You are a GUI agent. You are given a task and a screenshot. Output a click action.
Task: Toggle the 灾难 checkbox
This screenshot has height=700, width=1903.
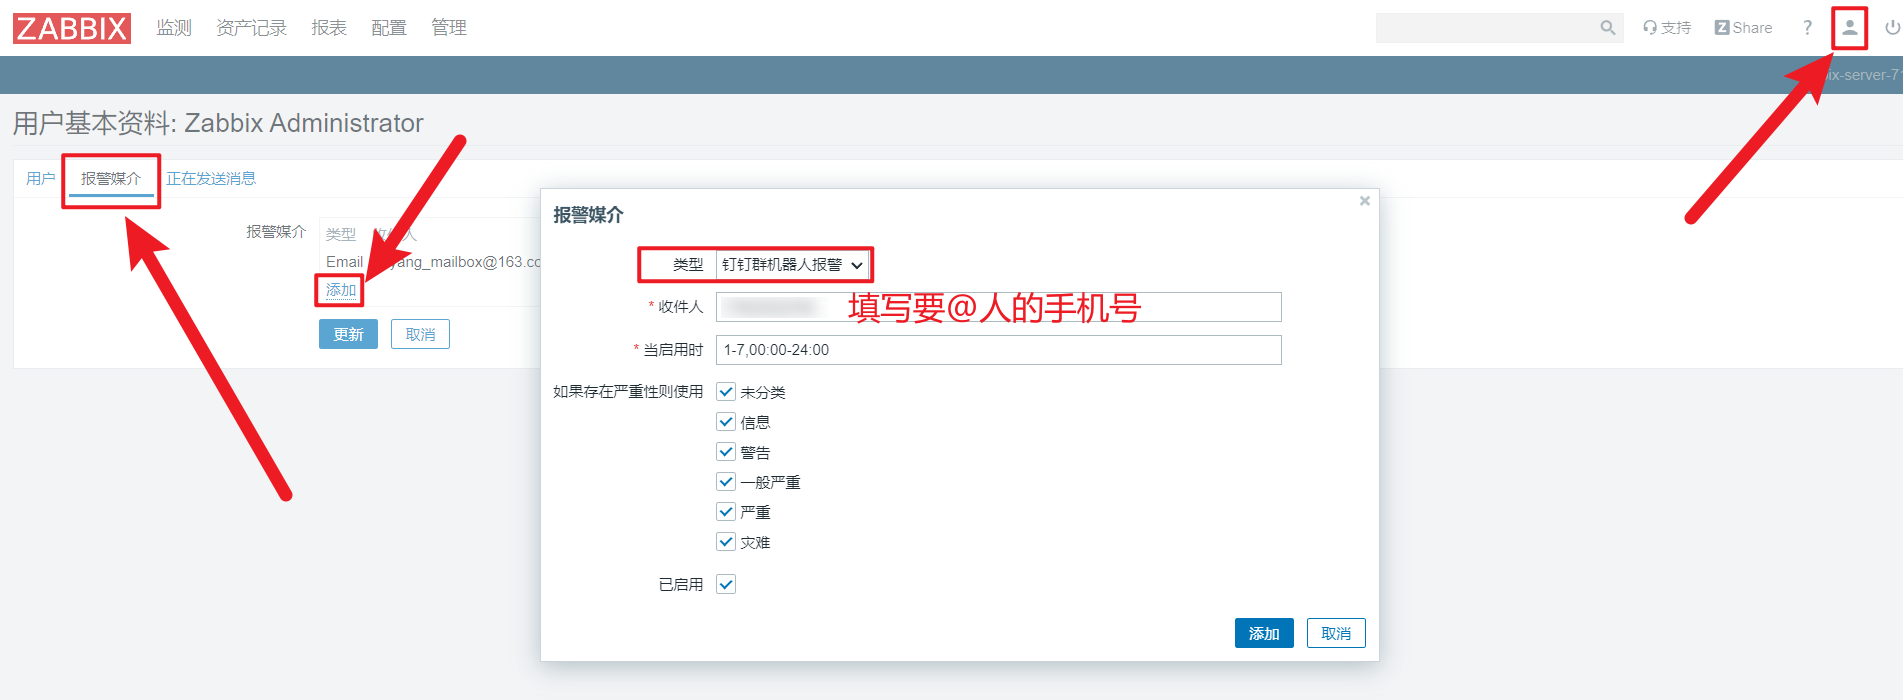click(x=726, y=542)
